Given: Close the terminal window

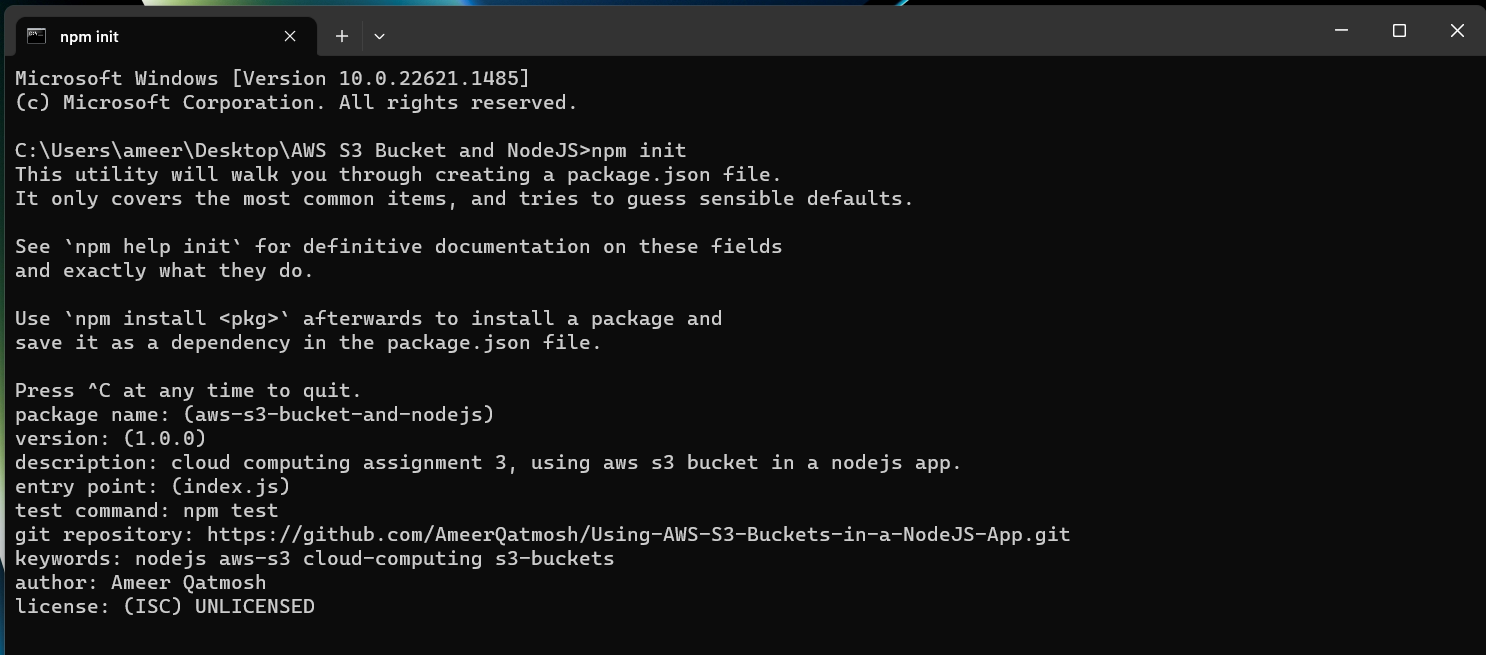Looking at the screenshot, I should point(1457,31).
